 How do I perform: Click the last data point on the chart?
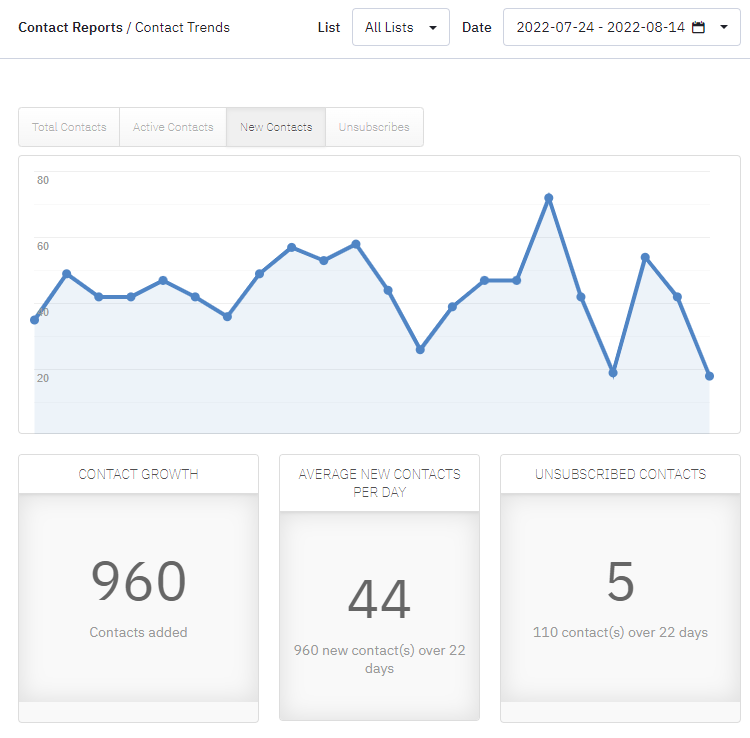coord(709,376)
